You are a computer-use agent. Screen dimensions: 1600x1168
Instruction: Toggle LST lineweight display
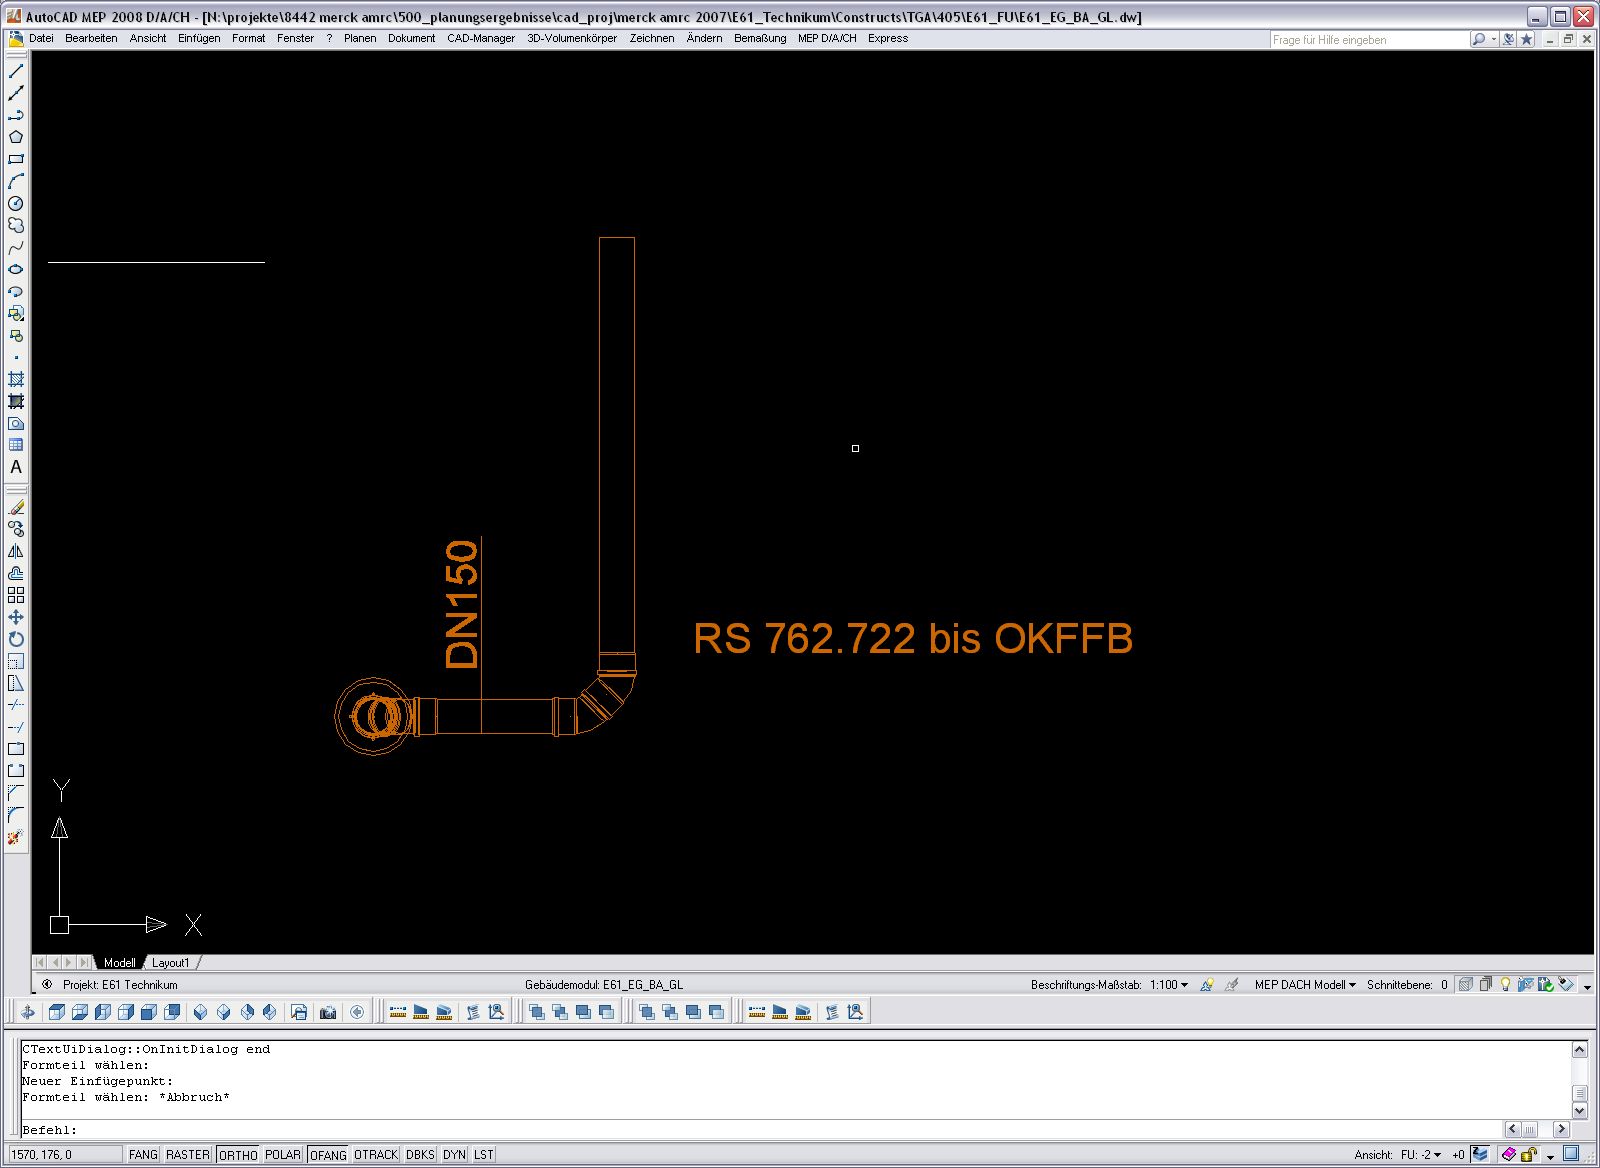(484, 1154)
